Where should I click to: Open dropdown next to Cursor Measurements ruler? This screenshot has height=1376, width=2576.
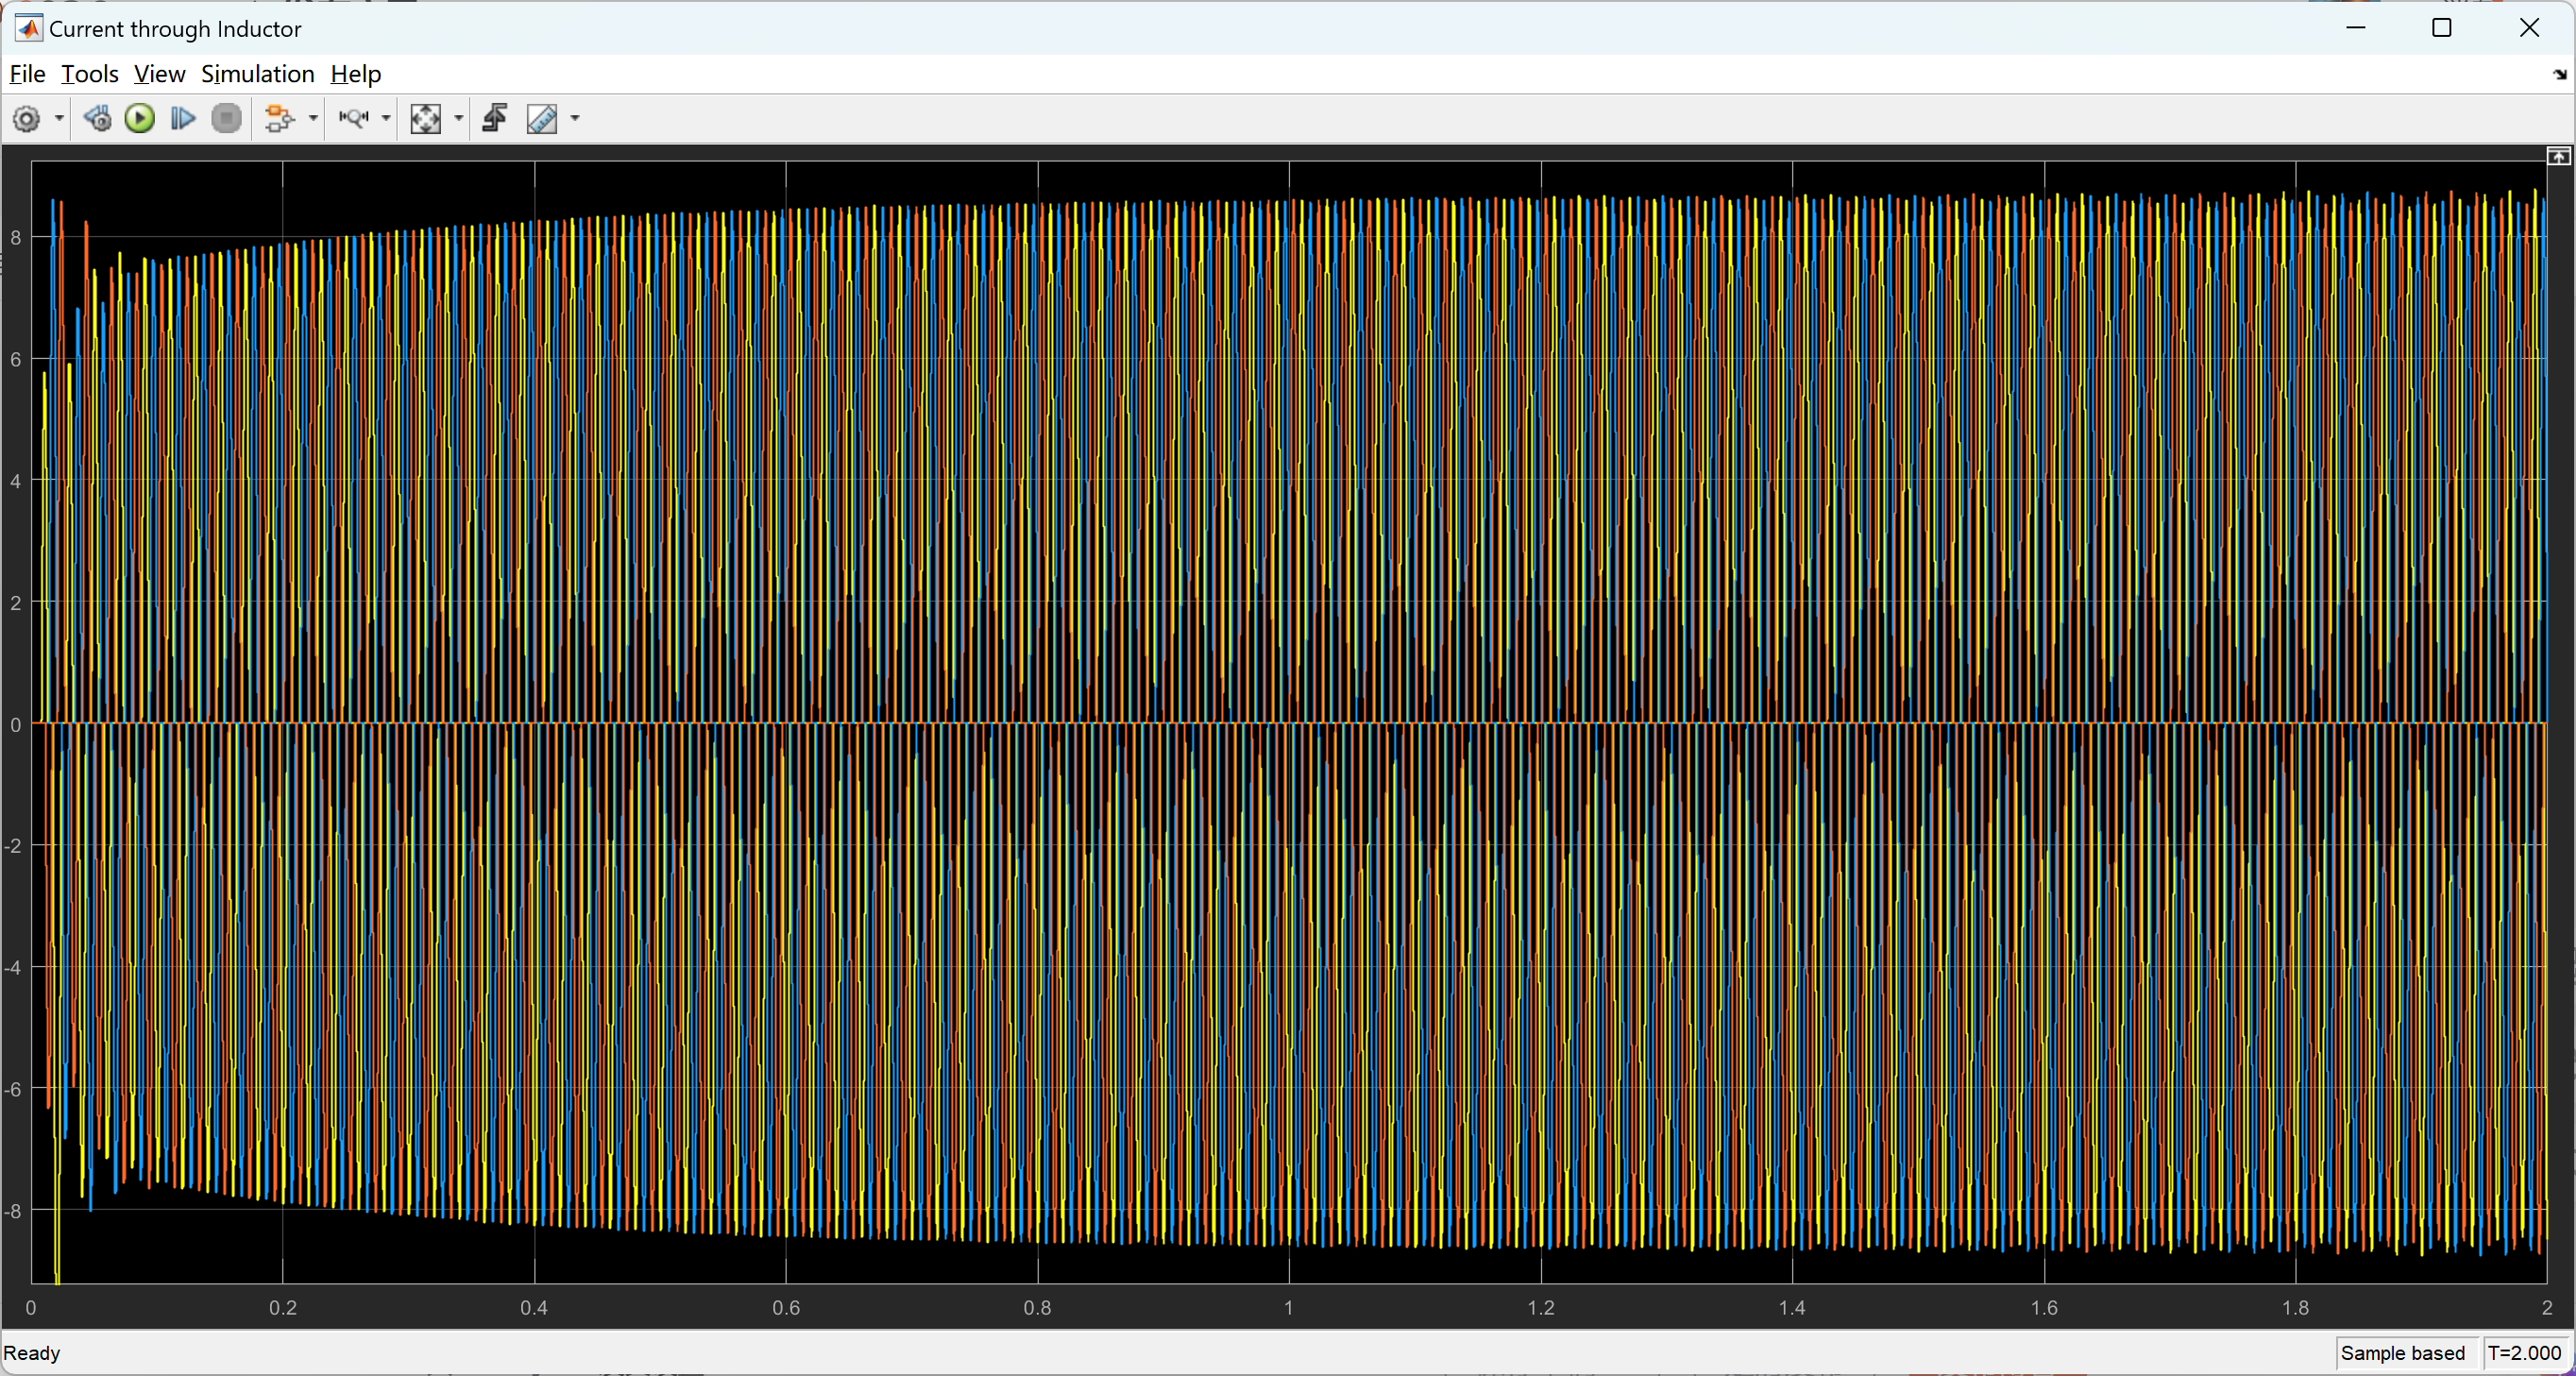(575, 119)
